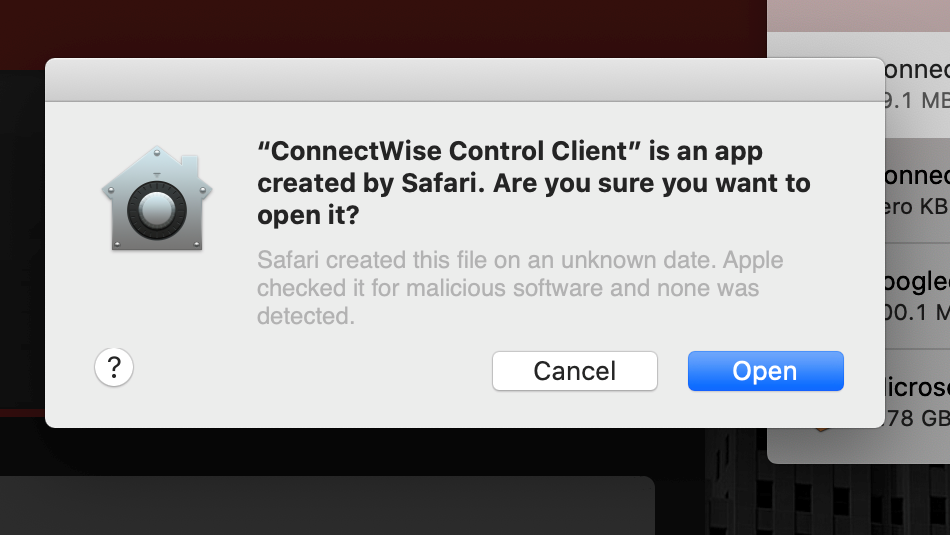
Task: Click the Zero KB file size label
Action: click(x=917, y=206)
